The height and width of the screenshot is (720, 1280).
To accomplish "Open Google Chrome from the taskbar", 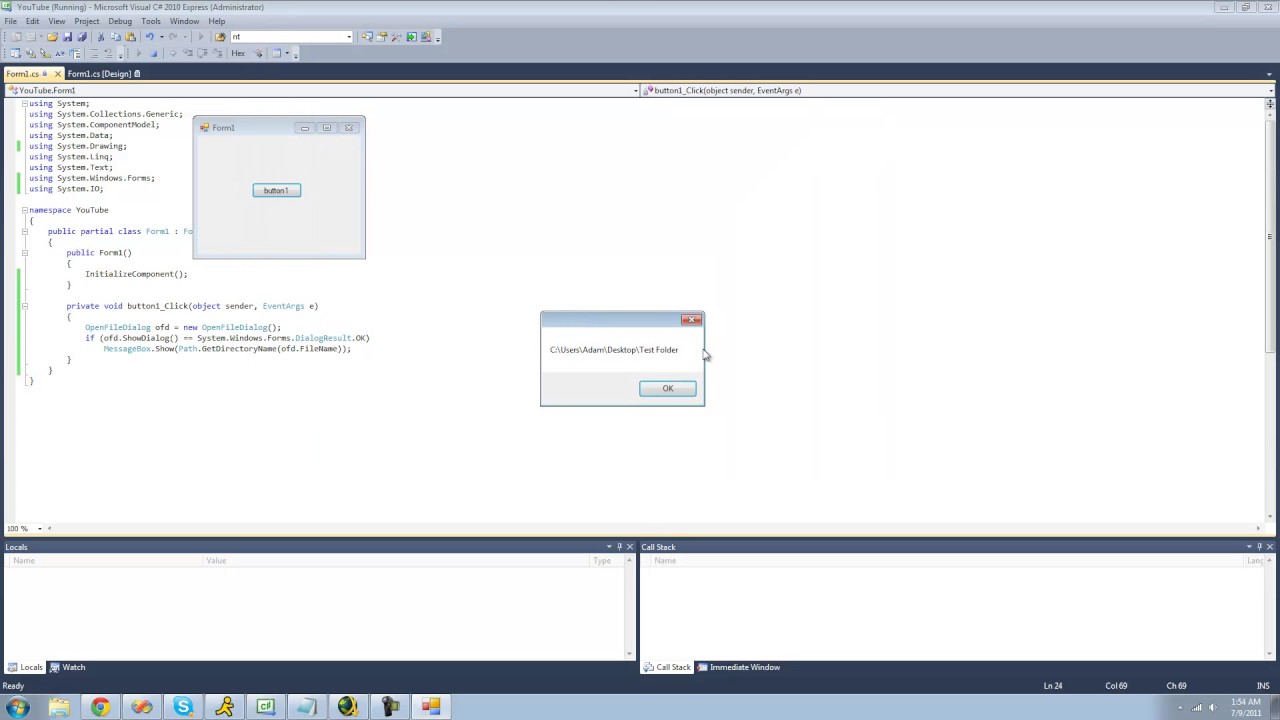I will pyautogui.click(x=100, y=707).
